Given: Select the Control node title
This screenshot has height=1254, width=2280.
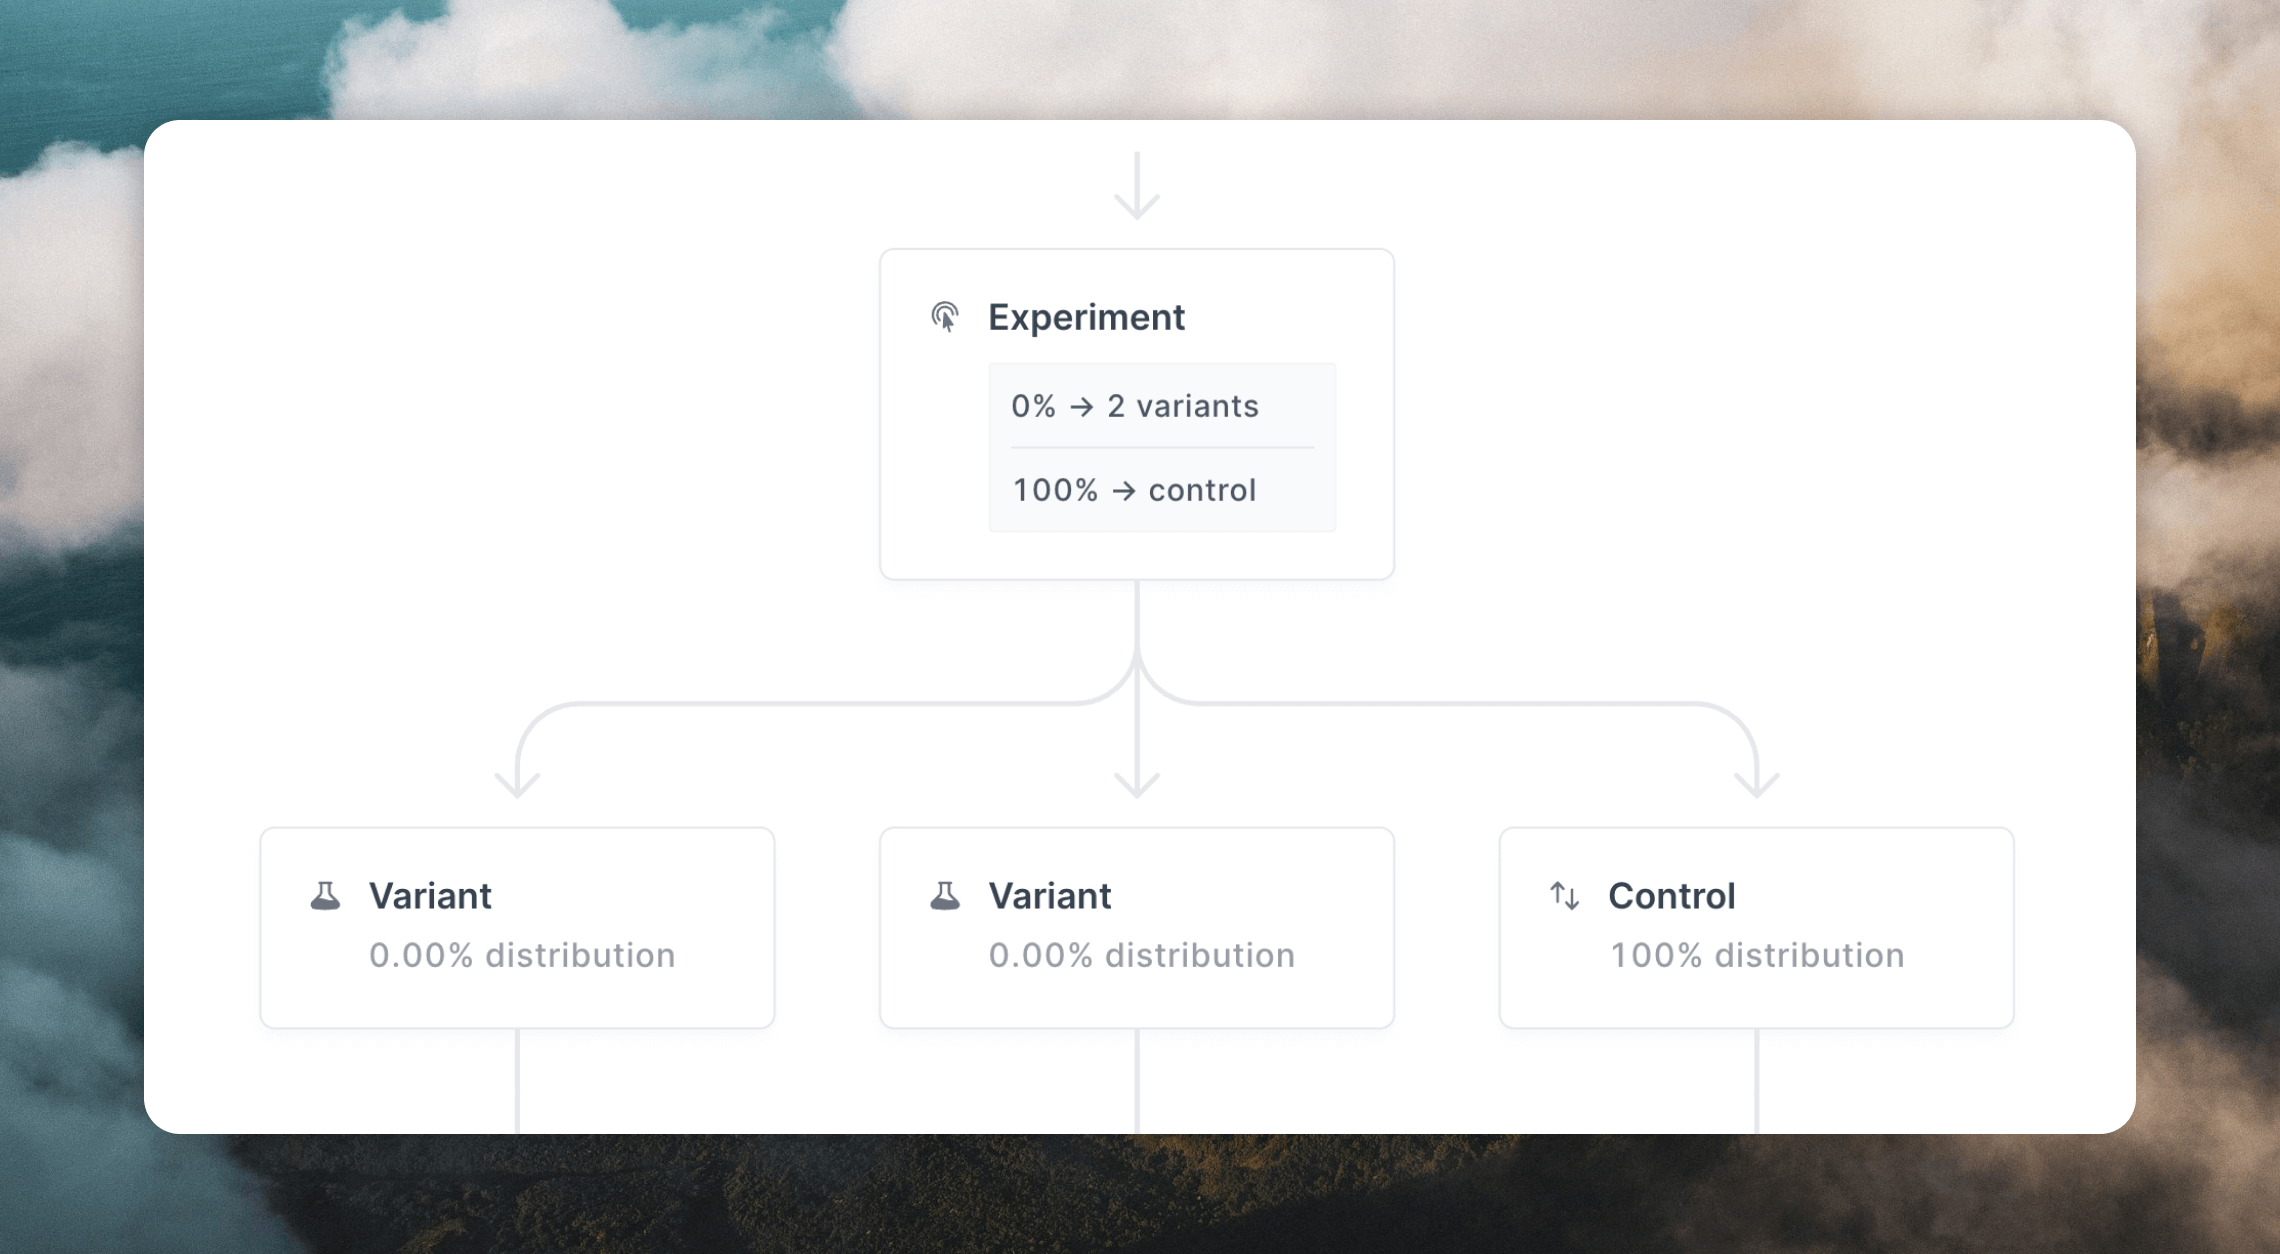Looking at the screenshot, I should point(1671,896).
